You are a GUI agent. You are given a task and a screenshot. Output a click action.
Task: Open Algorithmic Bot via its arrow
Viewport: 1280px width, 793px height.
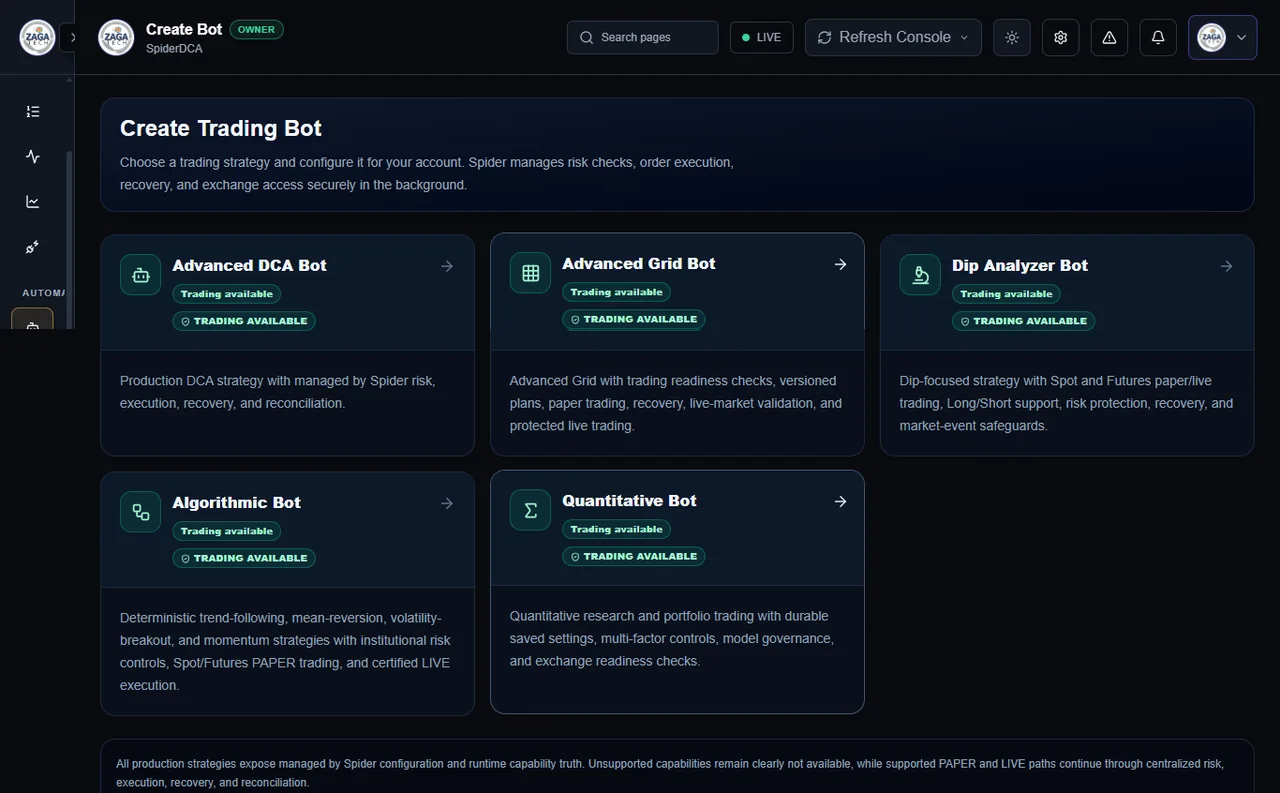point(447,503)
